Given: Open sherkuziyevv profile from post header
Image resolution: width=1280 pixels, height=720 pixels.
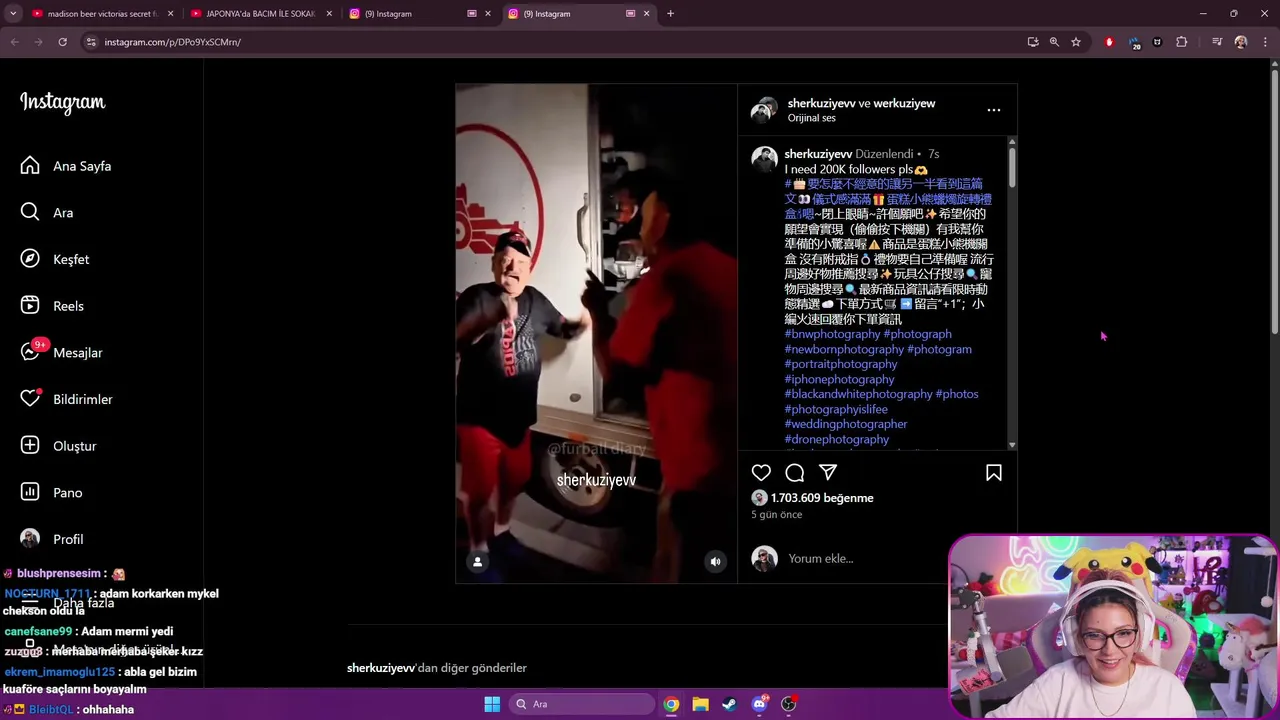Looking at the screenshot, I should (x=821, y=103).
